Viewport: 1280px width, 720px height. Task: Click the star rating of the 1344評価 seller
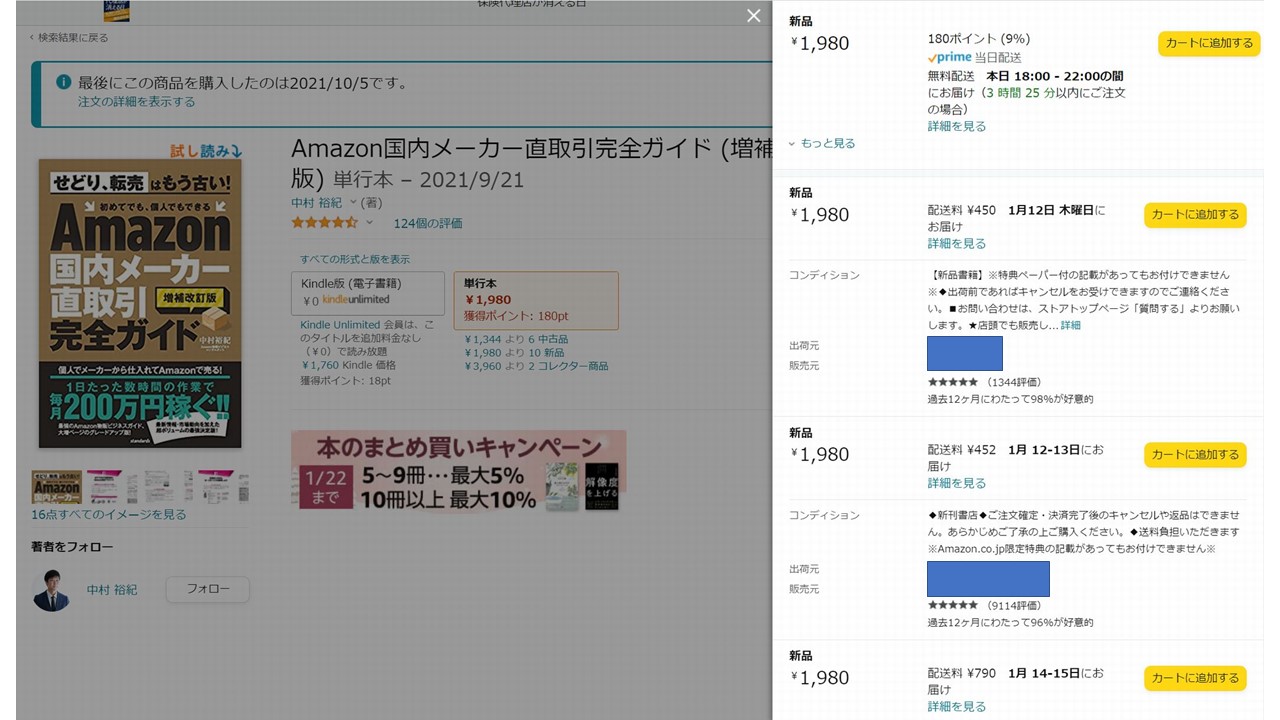tap(953, 383)
